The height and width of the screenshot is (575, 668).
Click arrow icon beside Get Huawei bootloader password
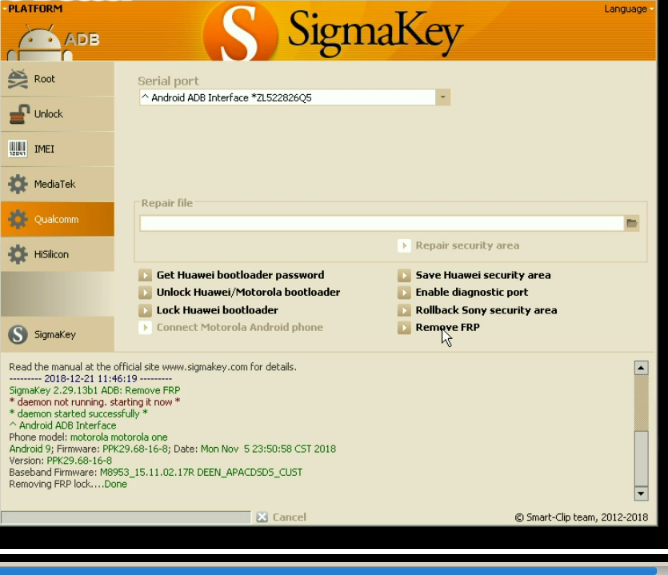tap(145, 275)
